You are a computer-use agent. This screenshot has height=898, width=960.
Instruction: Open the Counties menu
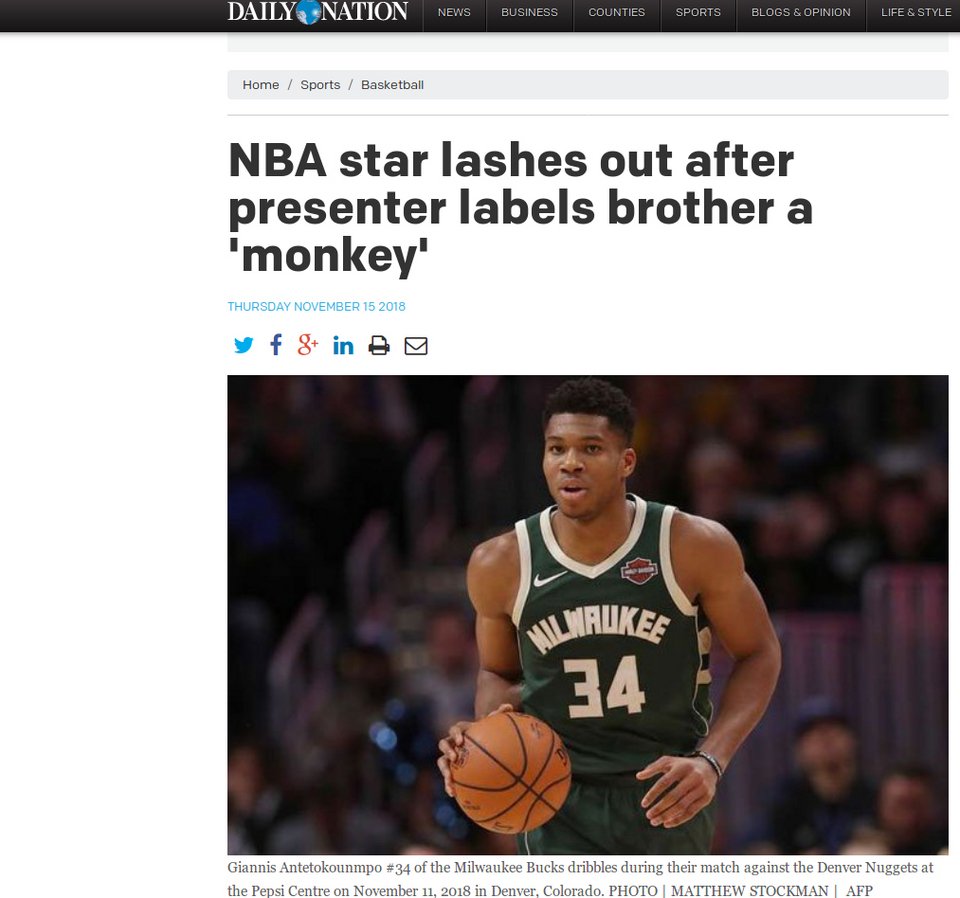click(617, 12)
